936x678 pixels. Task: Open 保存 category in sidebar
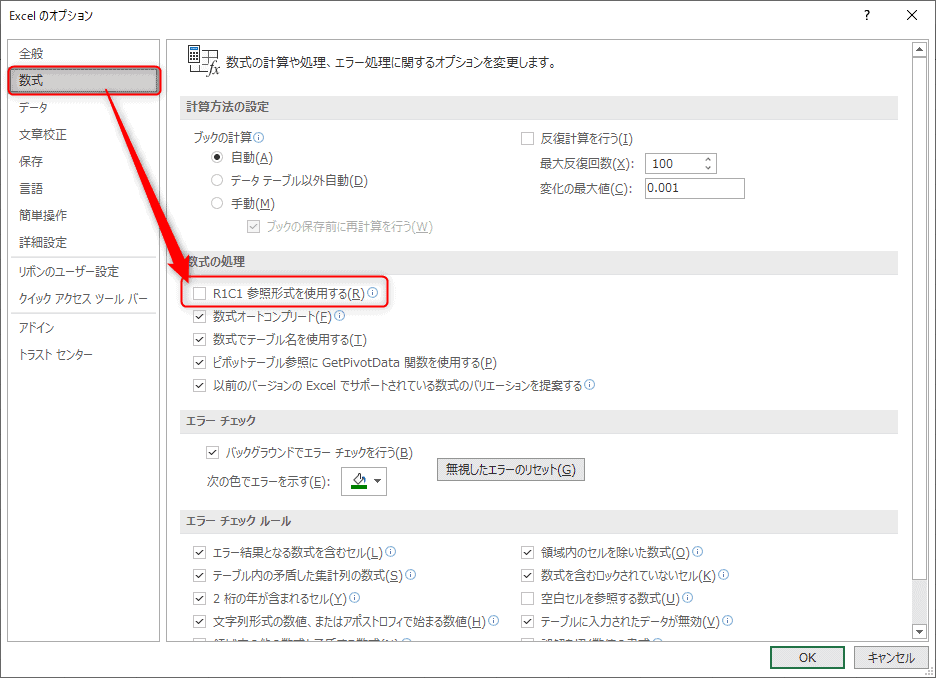click(84, 161)
